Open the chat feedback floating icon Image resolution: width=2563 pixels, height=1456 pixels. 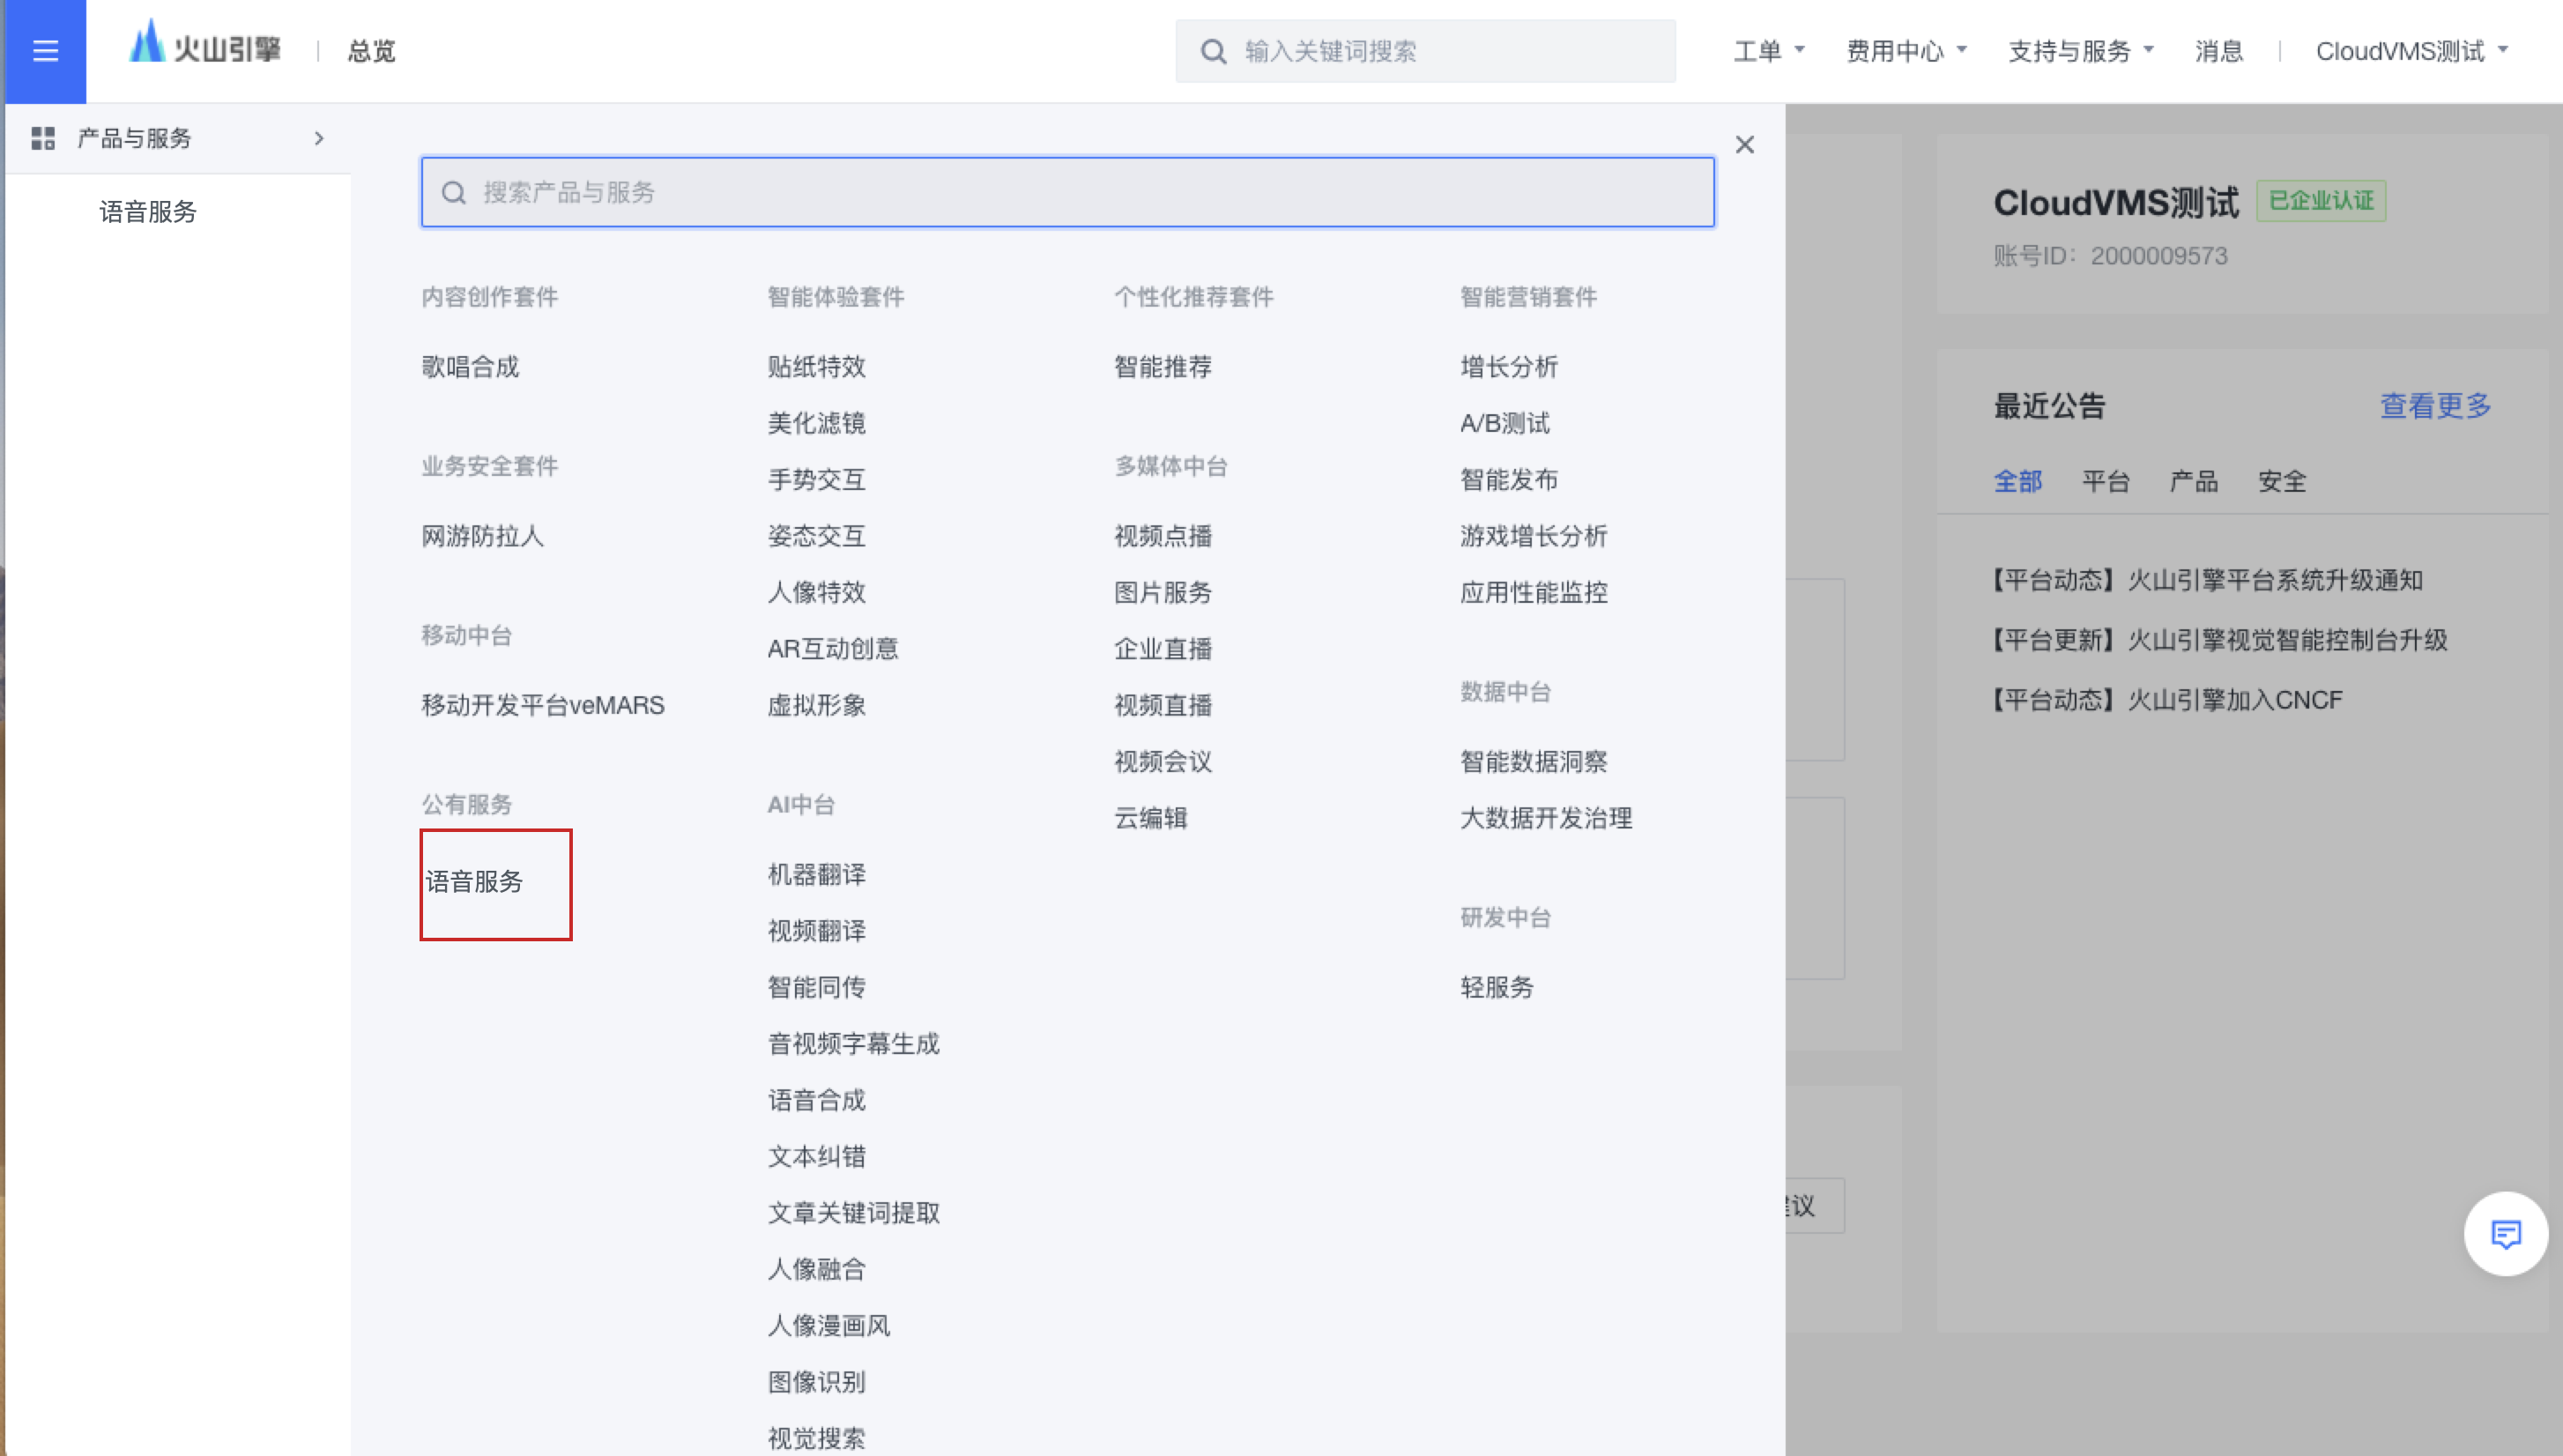tap(2505, 1234)
